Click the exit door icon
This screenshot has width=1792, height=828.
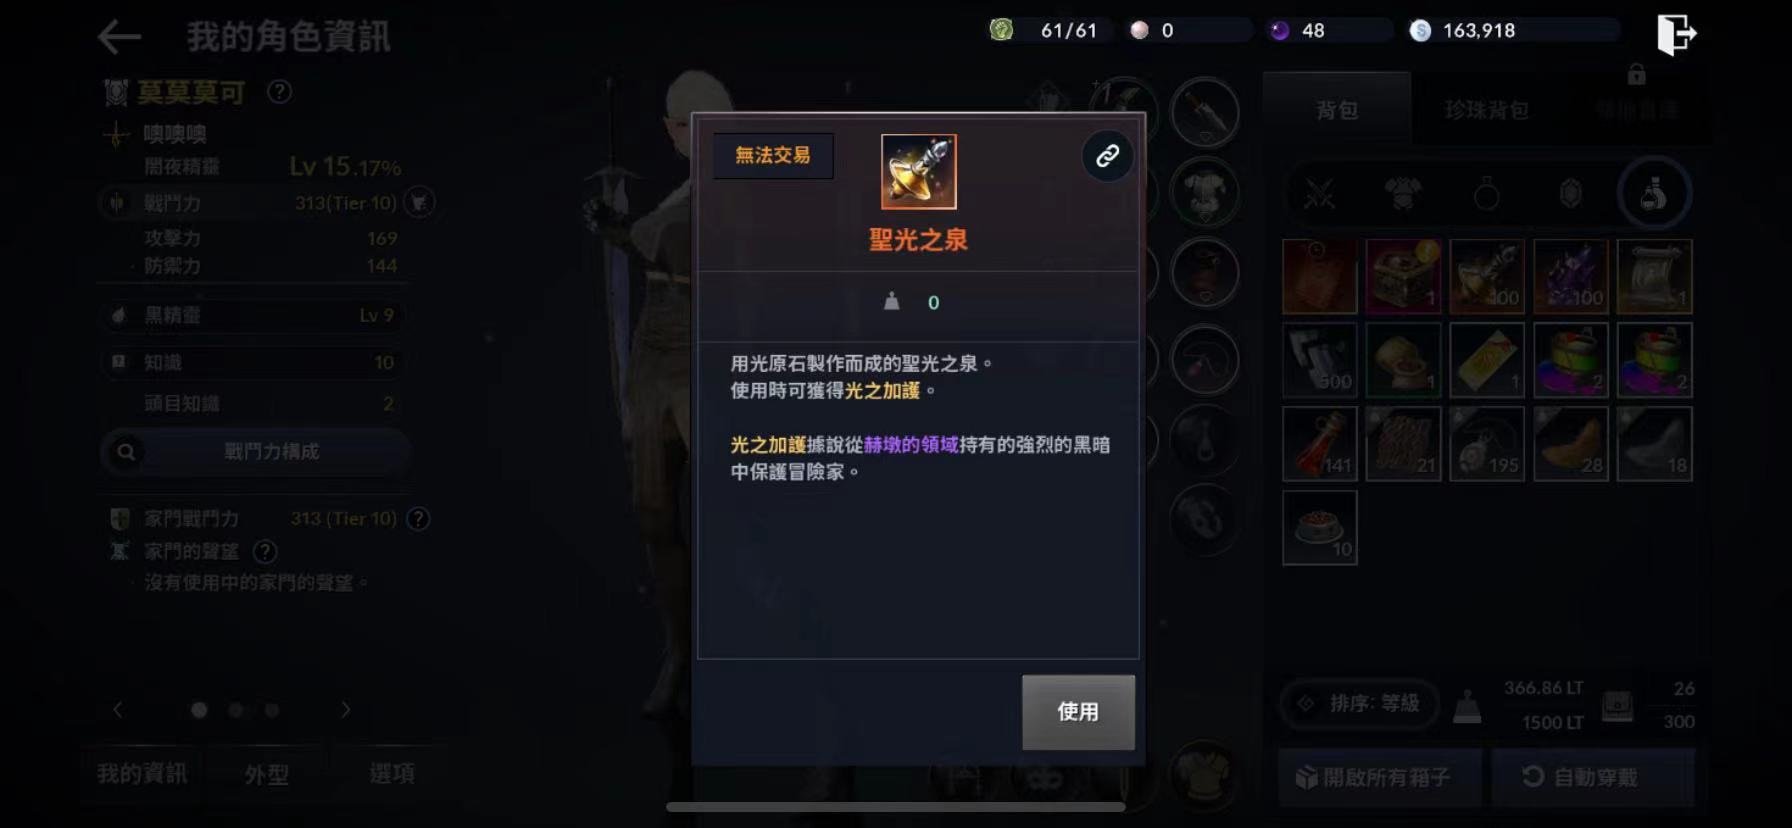click(1676, 34)
